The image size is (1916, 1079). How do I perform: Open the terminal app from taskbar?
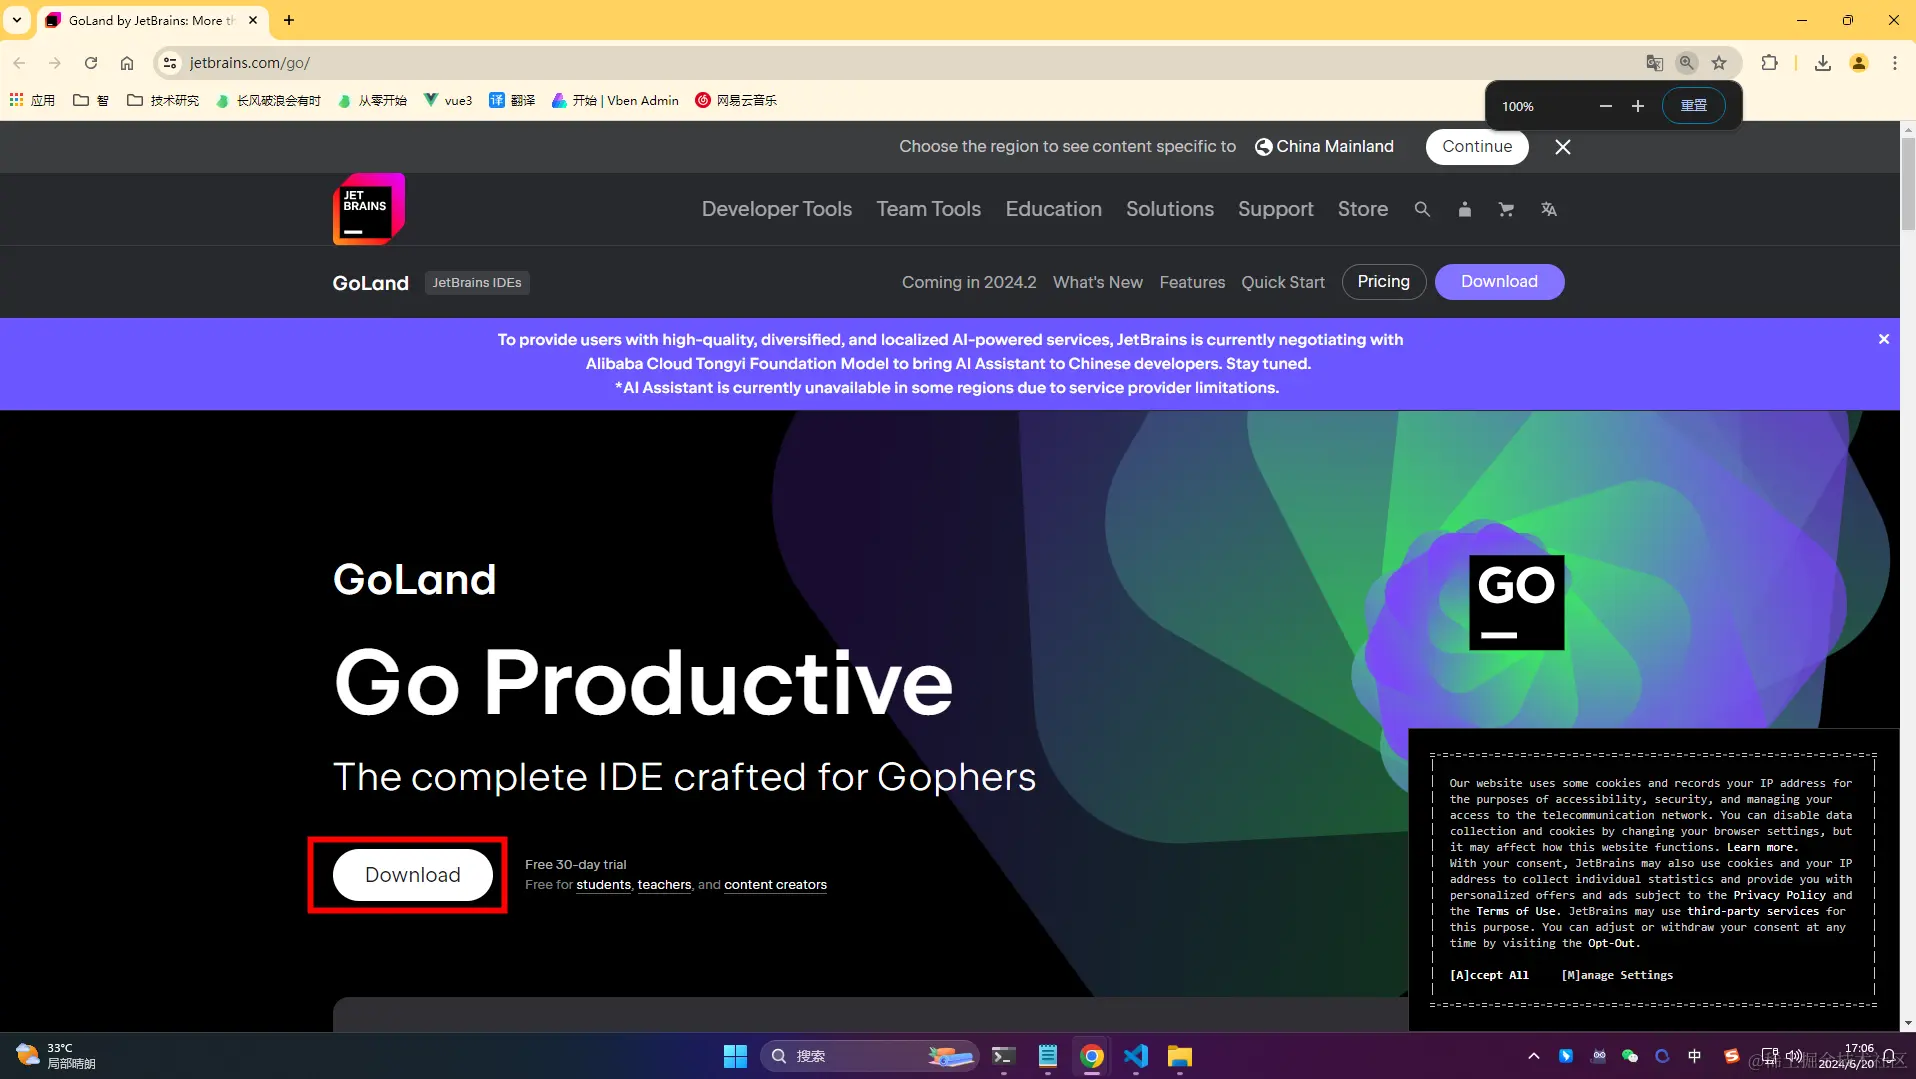[x=1004, y=1056]
